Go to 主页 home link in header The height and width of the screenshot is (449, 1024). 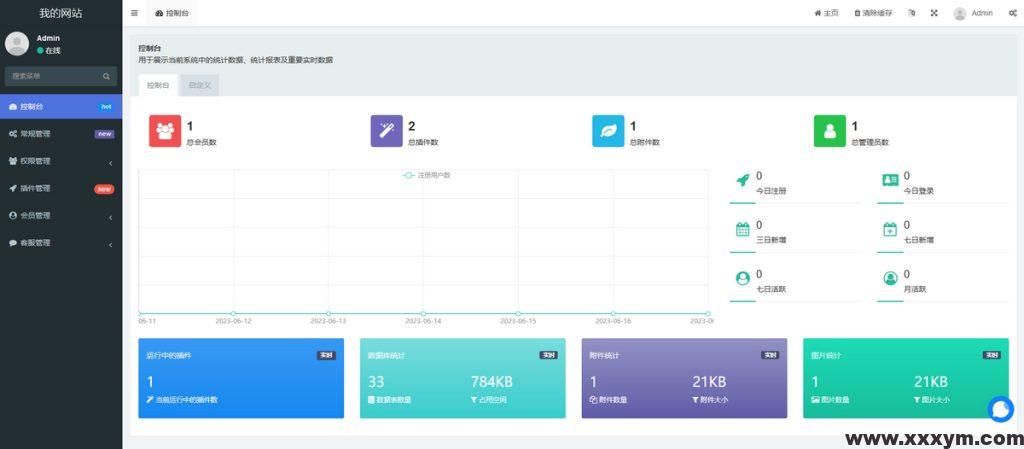(x=826, y=13)
